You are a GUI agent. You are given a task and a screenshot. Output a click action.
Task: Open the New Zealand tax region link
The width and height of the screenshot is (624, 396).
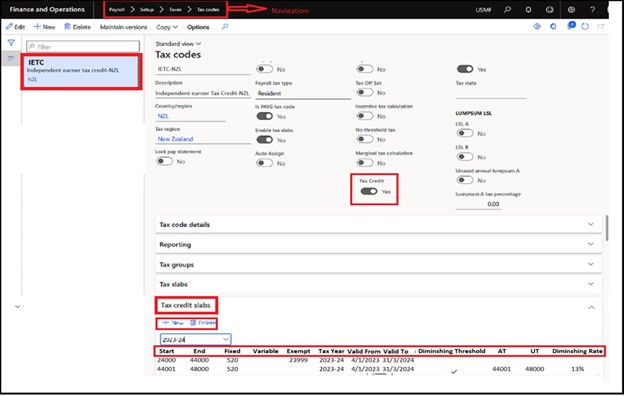175,139
